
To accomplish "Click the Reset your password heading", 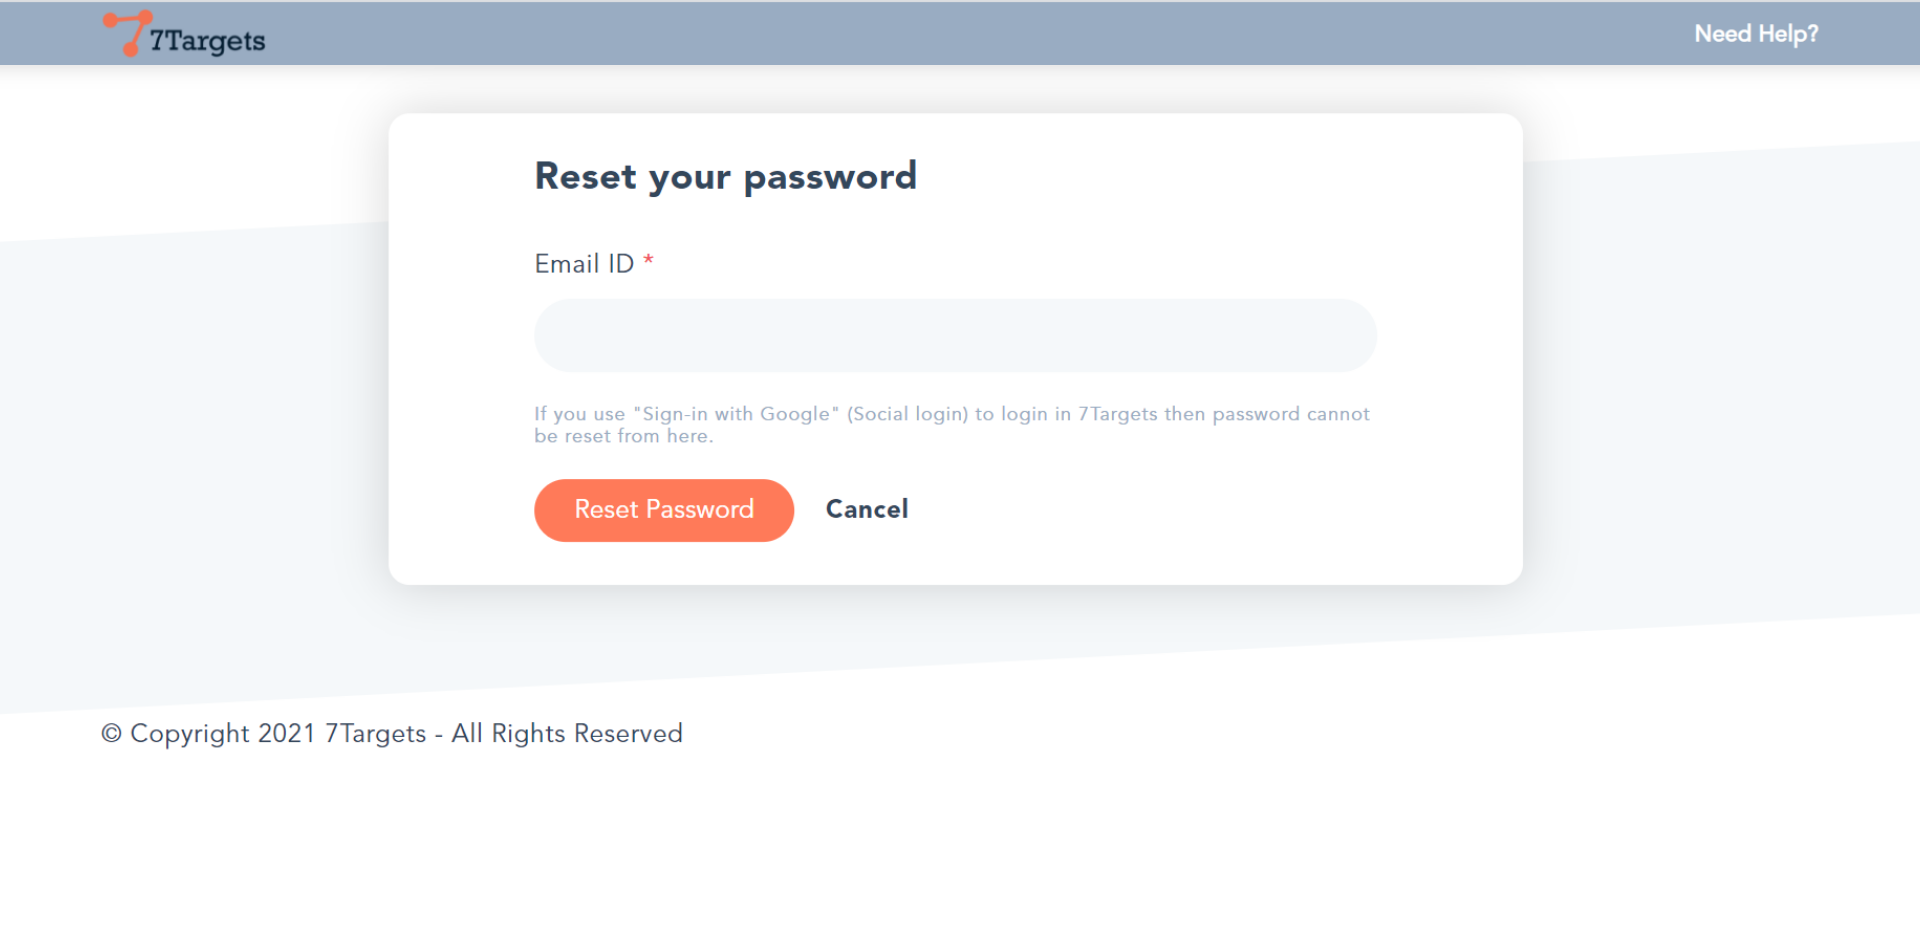I will click(x=725, y=176).
